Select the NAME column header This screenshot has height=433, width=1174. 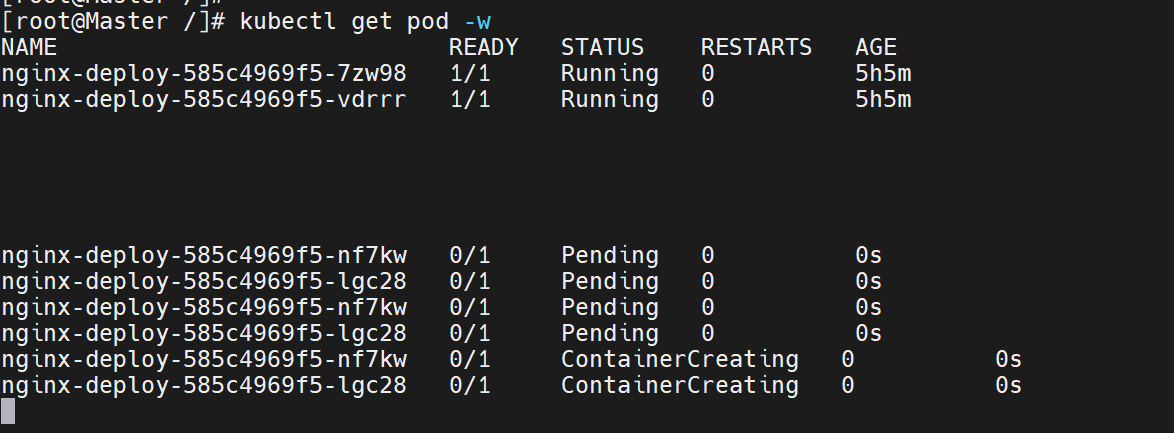[28, 47]
